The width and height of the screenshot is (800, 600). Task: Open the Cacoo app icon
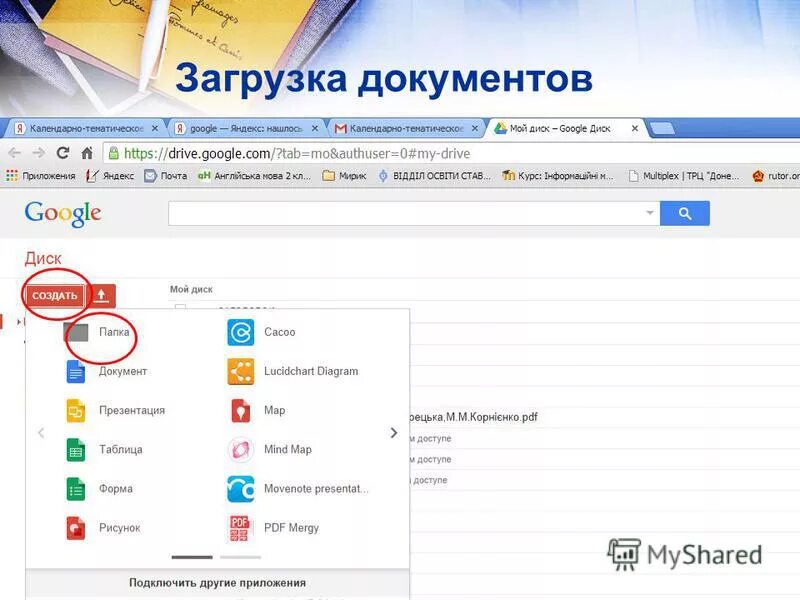[x=240, y=332]
